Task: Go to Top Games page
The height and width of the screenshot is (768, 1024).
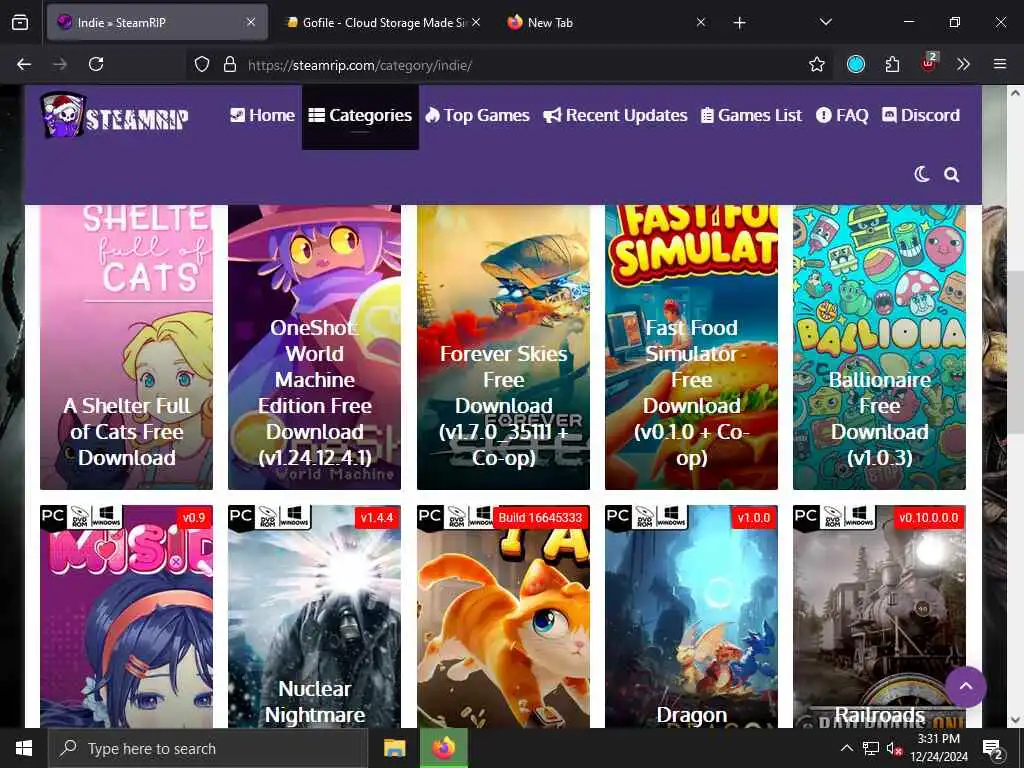Action: coord(477,116)
